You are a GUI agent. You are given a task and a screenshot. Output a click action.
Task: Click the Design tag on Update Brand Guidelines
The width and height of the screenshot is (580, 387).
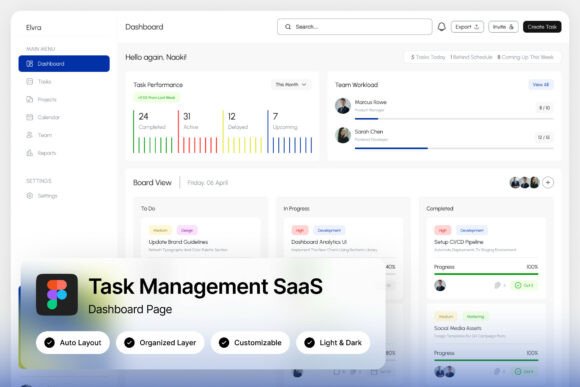pyautogui.click(x=187, y=230)
